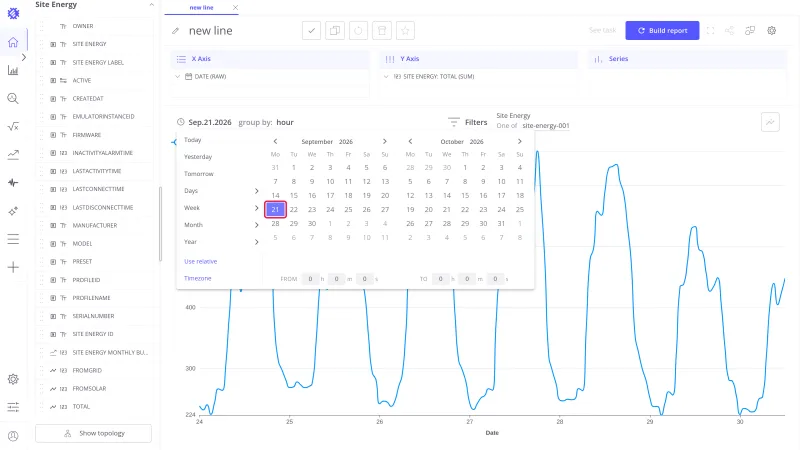The width and height of the screenshot is (800, 450).
Task: Open the bar chart icon in sidebar
Action: pyautogui.click(x=13, y=70)
